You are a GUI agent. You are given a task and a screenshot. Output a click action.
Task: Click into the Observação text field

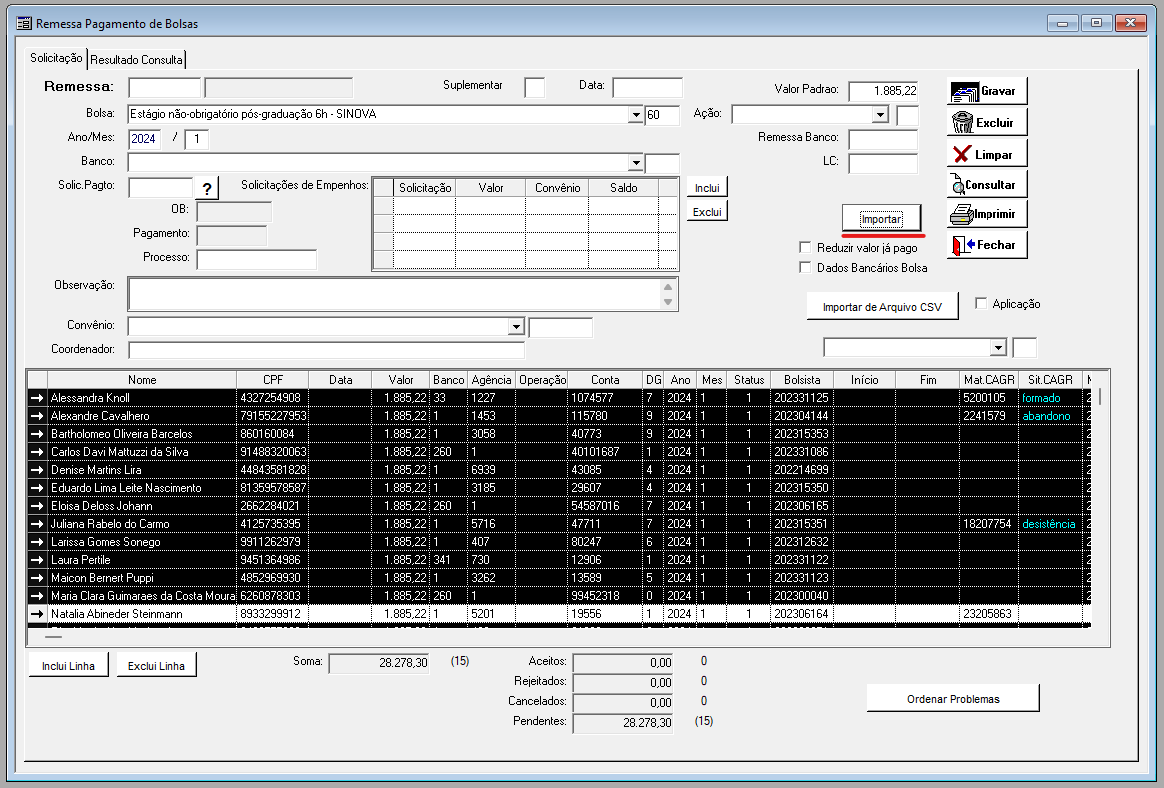pos(394,294)
